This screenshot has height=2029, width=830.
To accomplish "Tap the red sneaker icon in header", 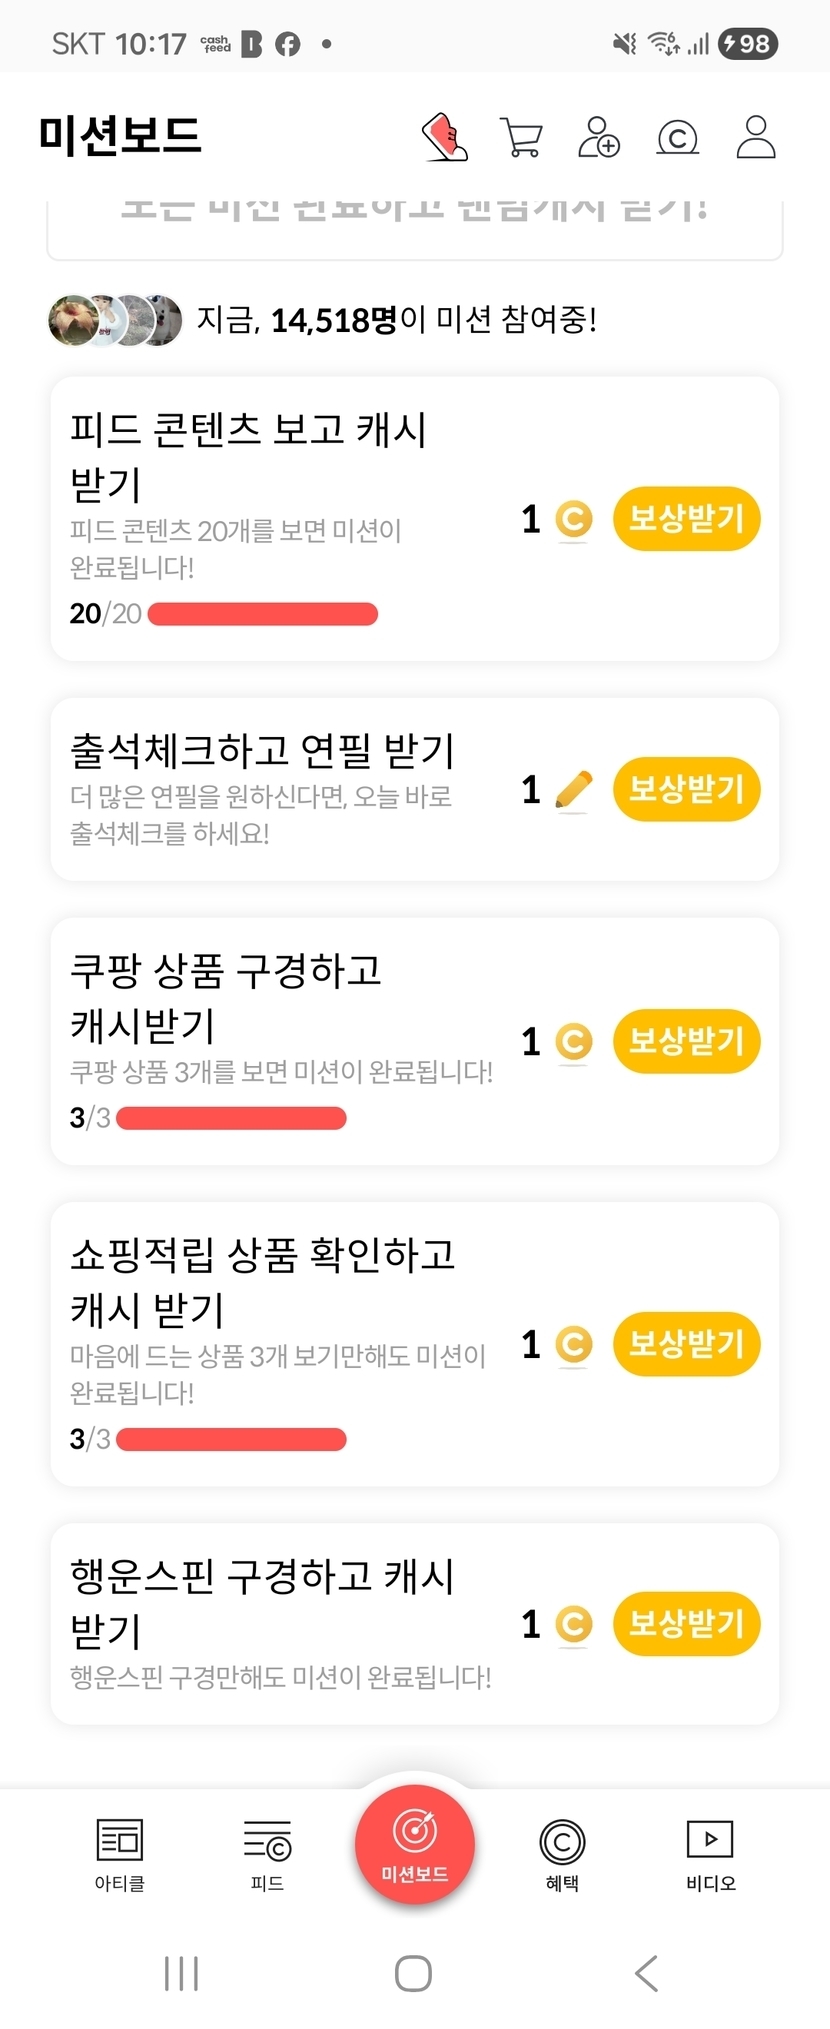I will click(x=445, y=137).
